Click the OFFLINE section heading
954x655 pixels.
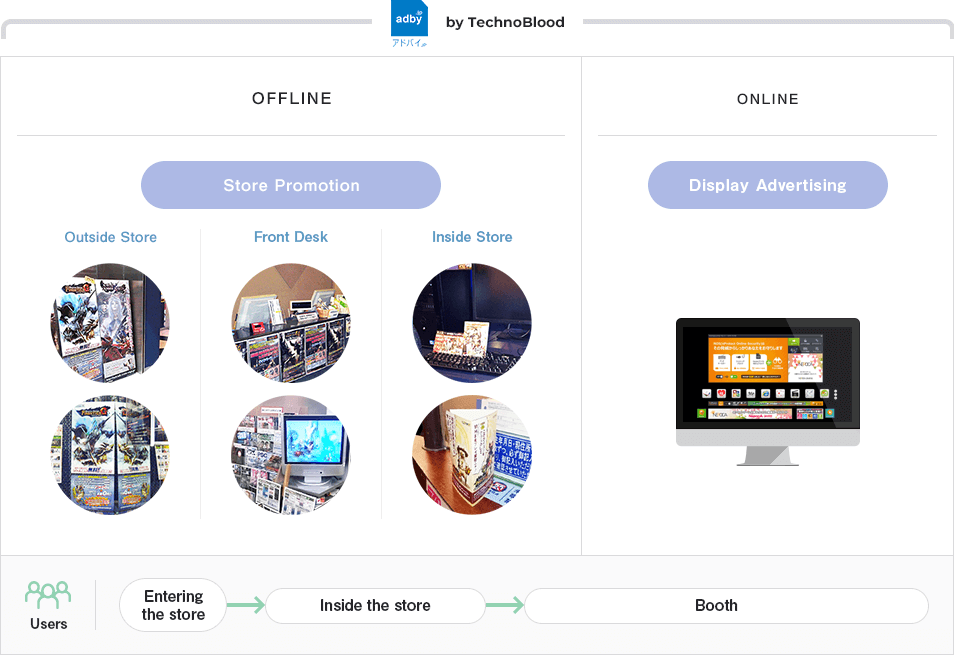[x=291, y=98]
